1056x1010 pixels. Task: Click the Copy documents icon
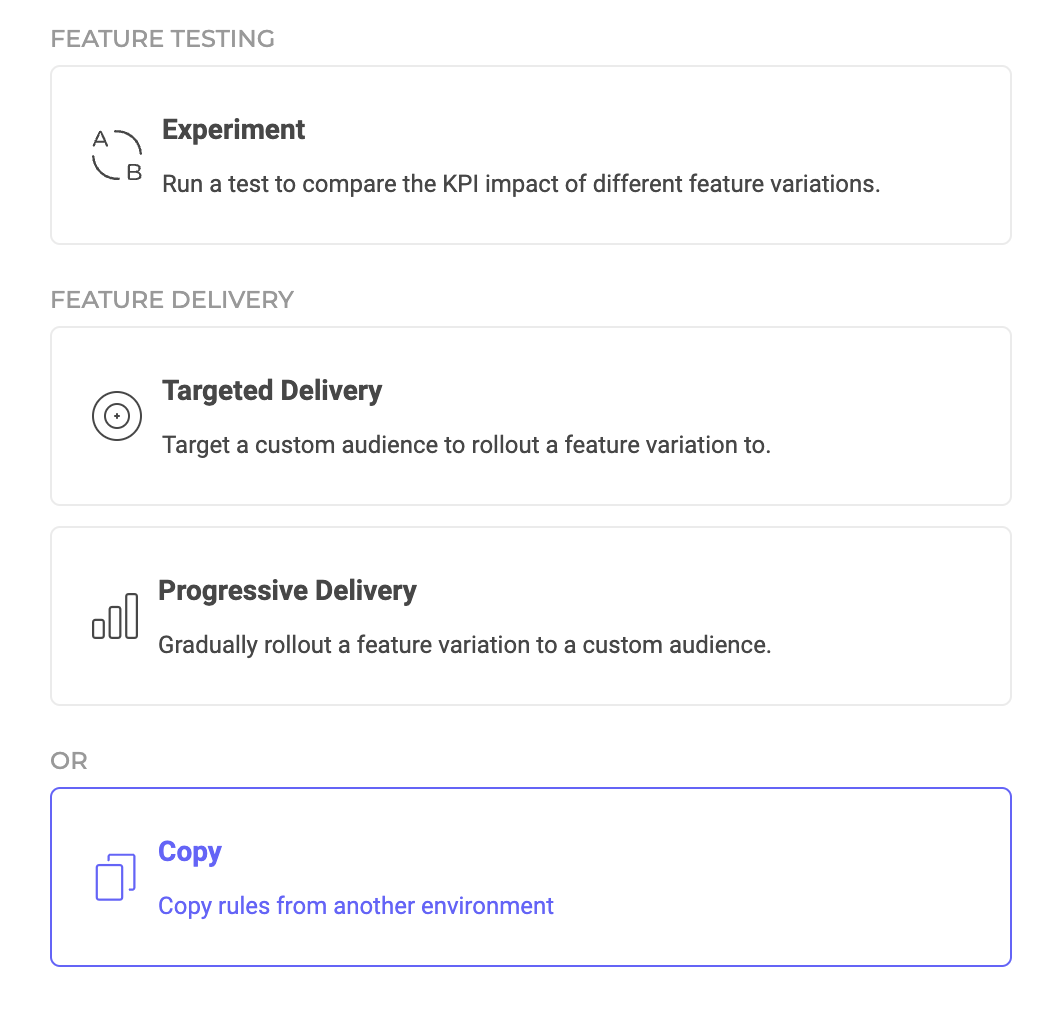point(115,877)
